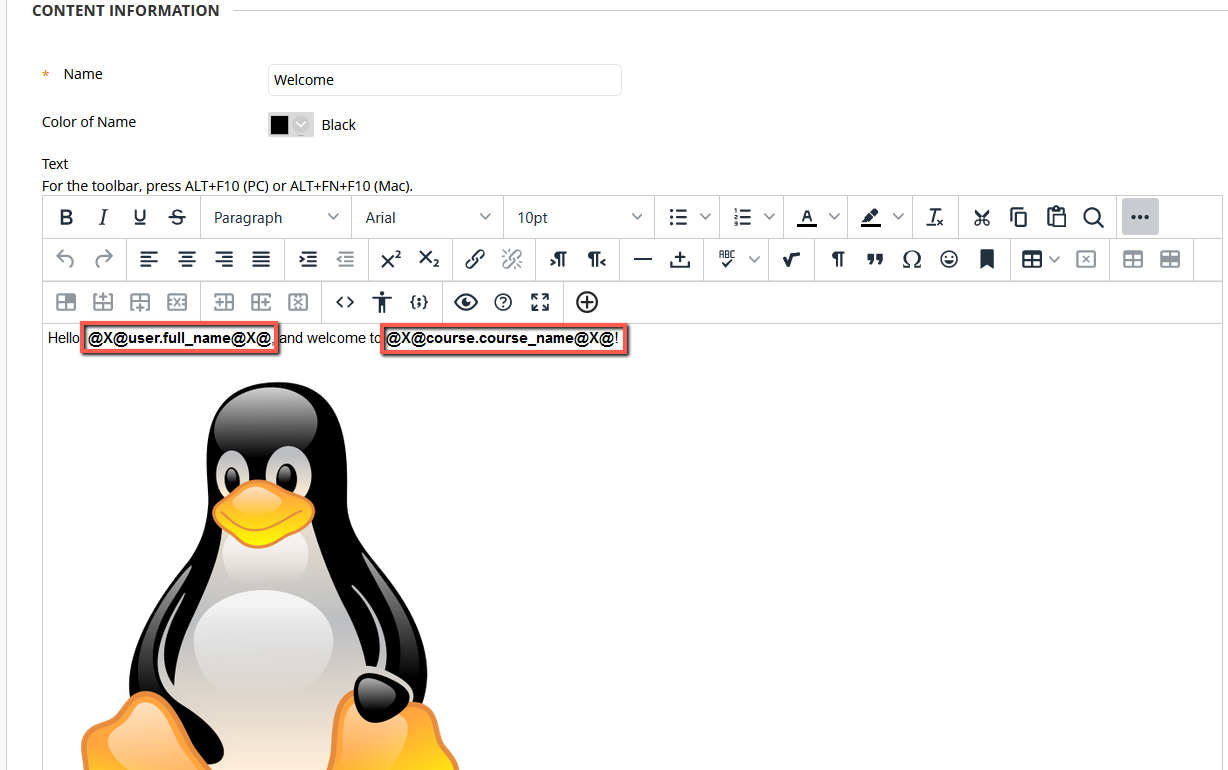This screenshot has height=770, width=1228.
Task: Insert table row before
Action: click(103, 301)
